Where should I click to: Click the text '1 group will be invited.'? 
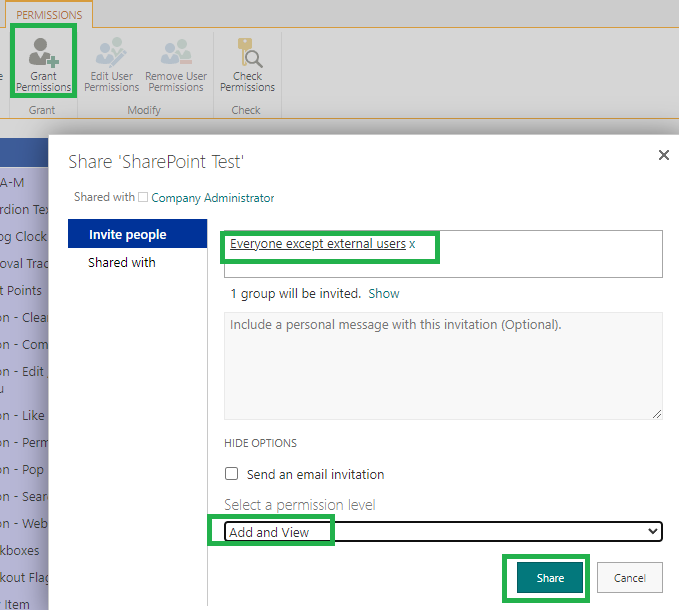pos(296,294)
